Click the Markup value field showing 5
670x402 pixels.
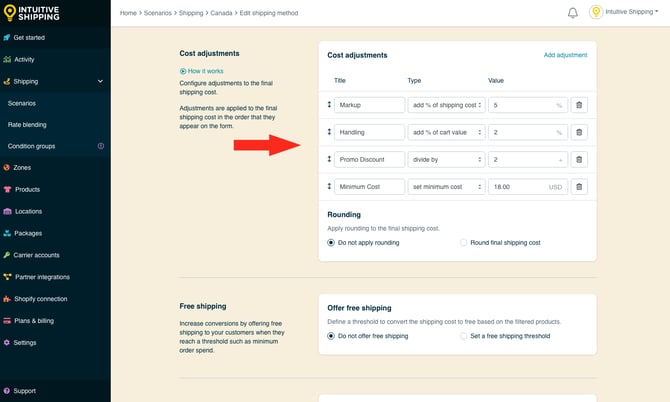528,105
